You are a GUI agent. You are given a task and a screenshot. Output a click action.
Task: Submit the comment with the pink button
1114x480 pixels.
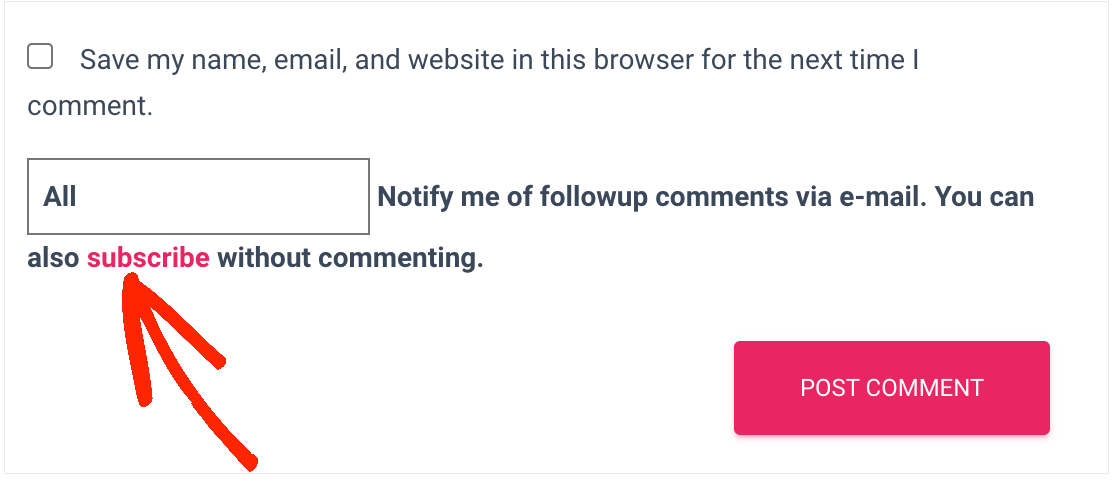point(891,388)
